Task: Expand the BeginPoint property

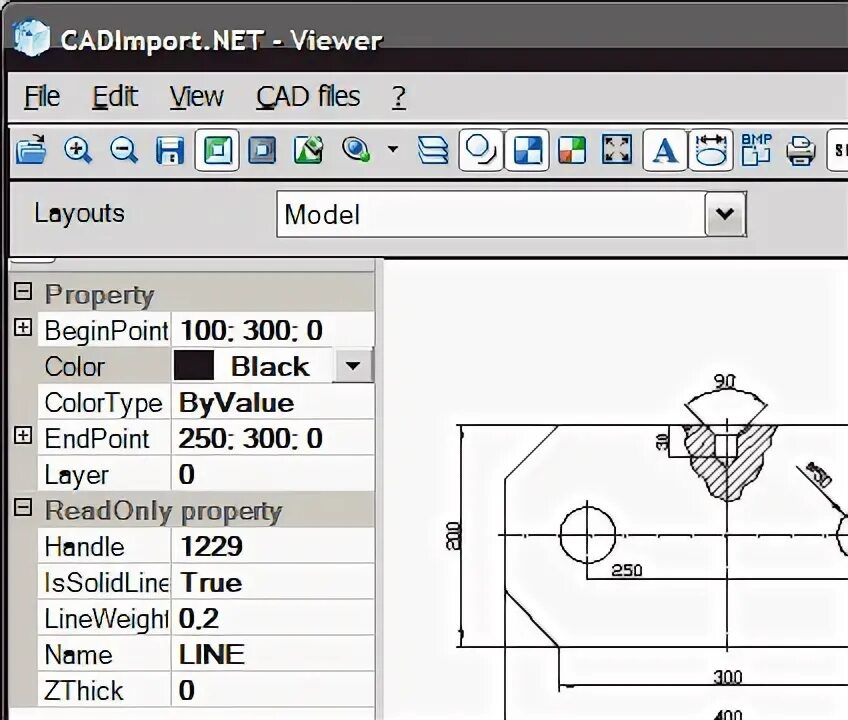Action: [23, 327]
